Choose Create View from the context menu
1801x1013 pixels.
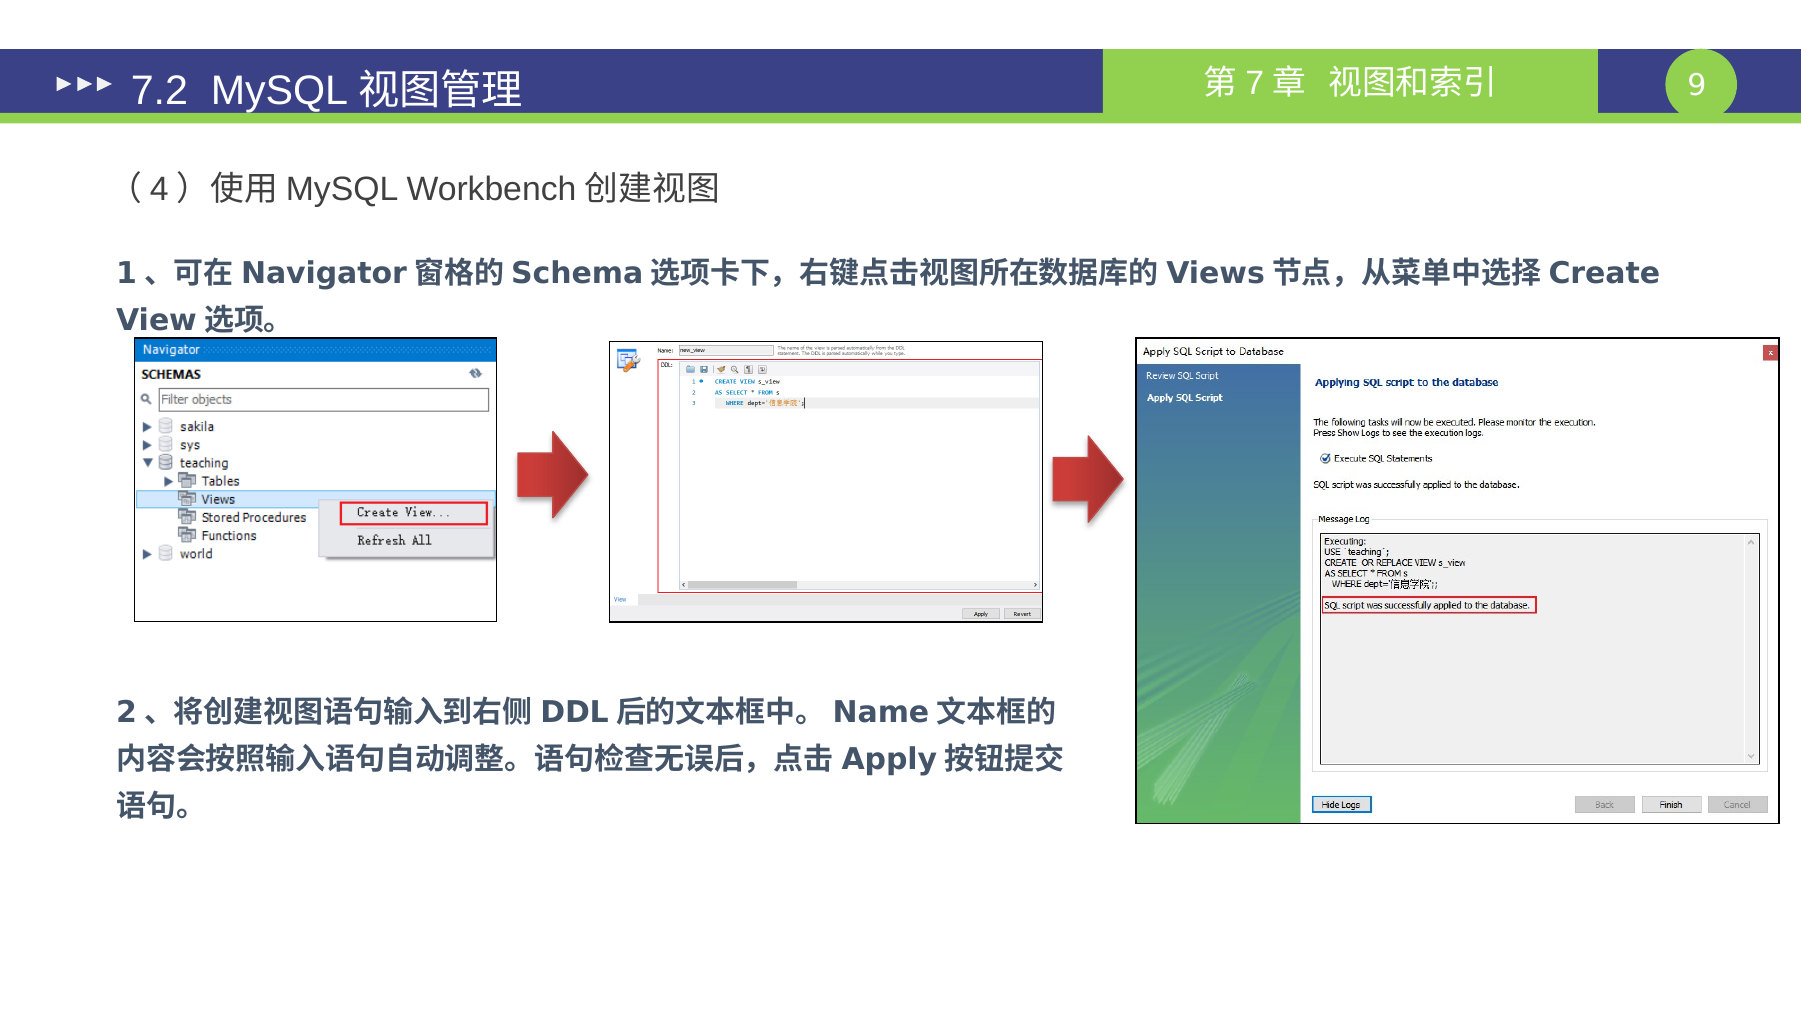click(x=413, y=513)
